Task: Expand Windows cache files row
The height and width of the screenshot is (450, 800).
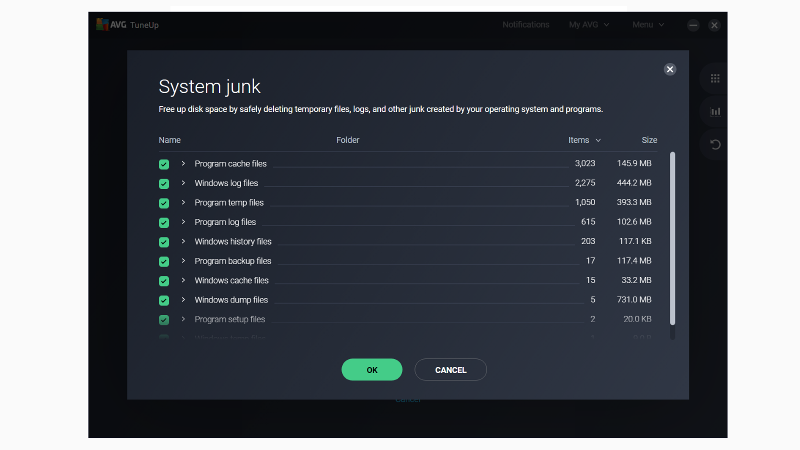Action: [x=183, y=280]
